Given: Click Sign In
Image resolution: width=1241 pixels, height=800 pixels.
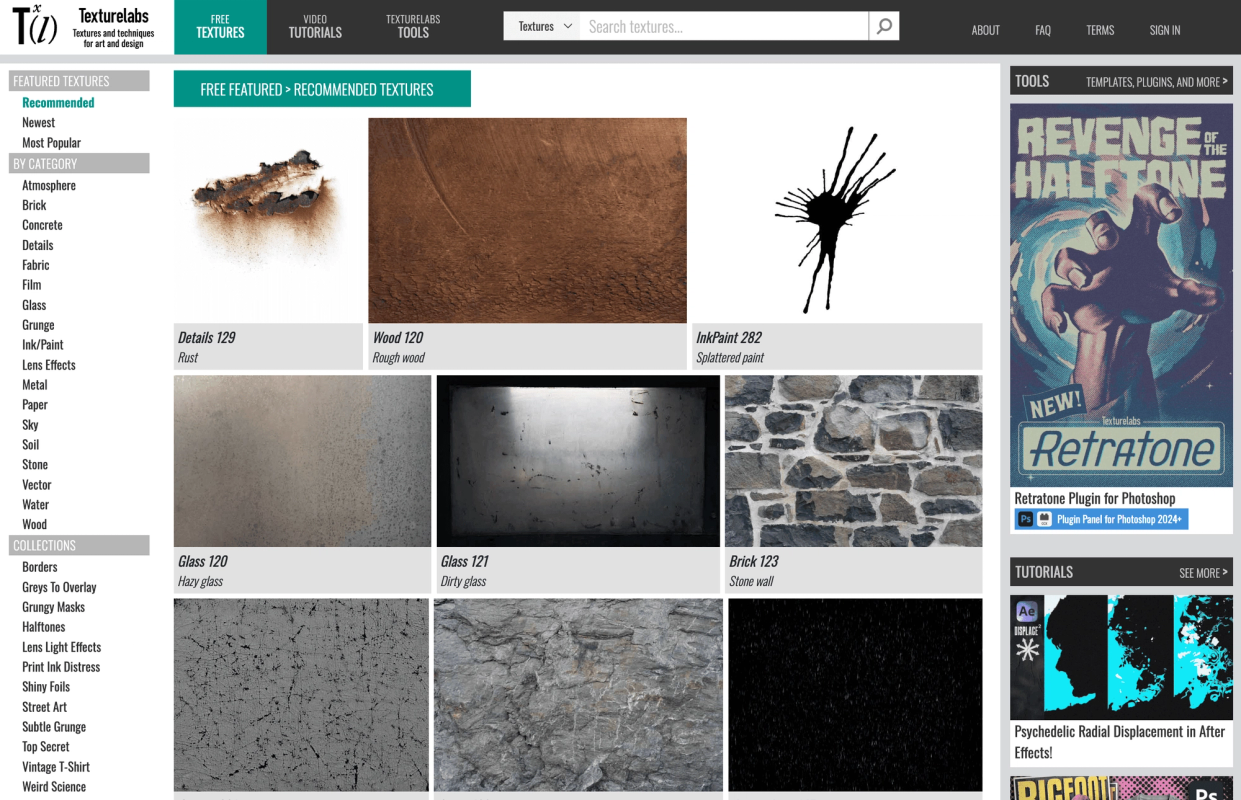Looking at the screenshot, I should 1165,30.
